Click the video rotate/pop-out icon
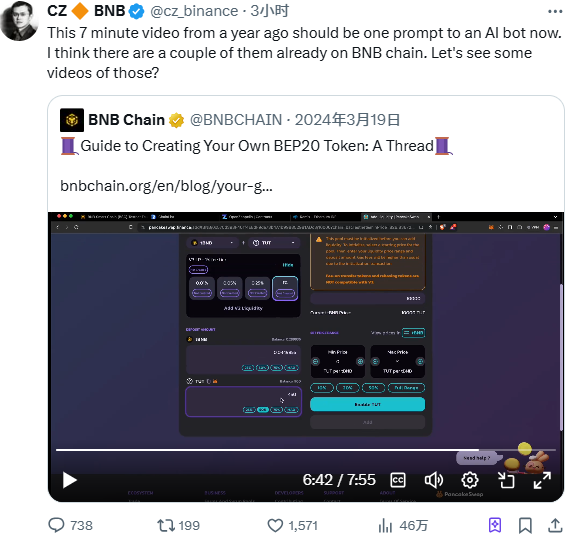 pos(506,480)
